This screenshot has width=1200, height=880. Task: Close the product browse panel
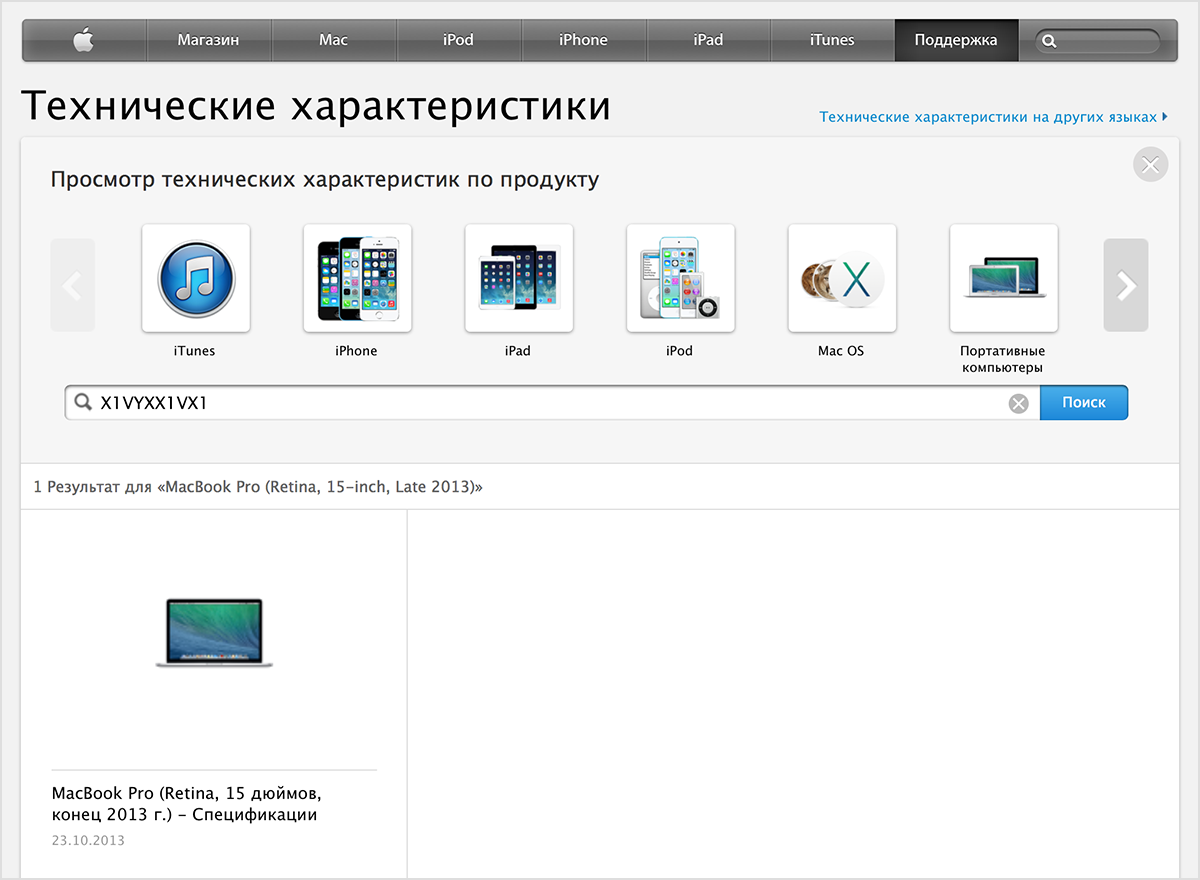point(1150,165)
